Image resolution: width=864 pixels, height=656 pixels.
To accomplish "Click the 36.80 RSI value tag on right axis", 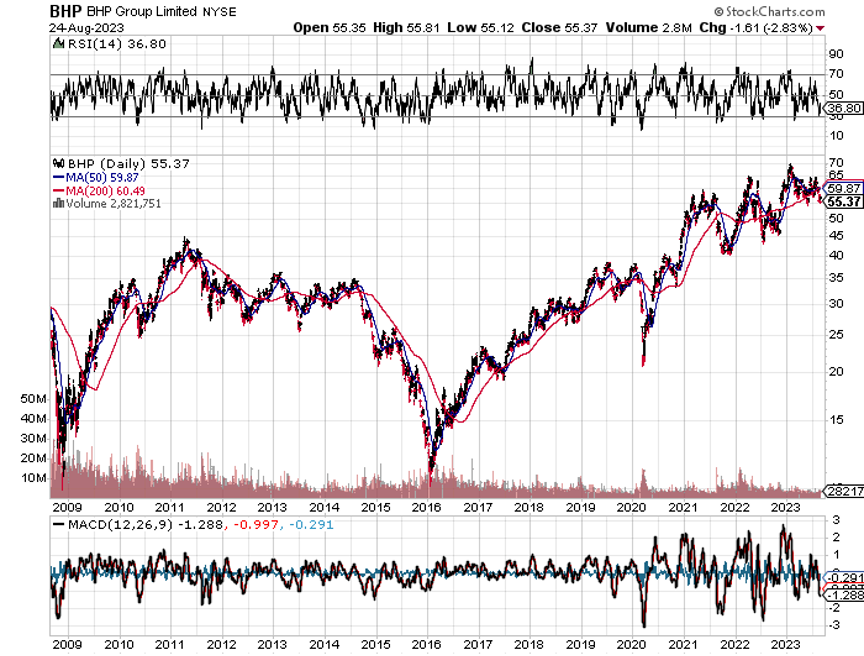I will click(x=844, y=108).
